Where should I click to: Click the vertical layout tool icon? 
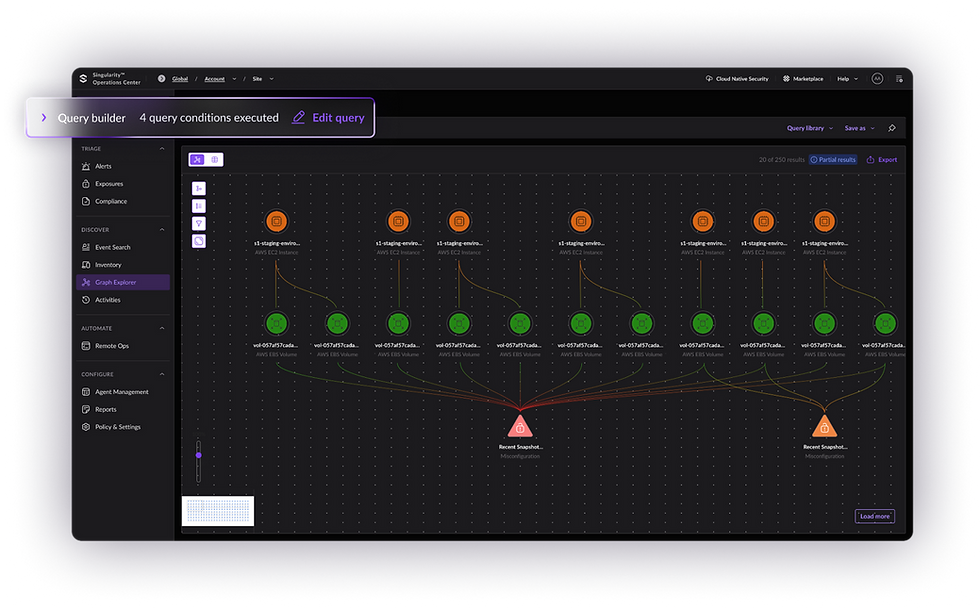pos(199,206)
